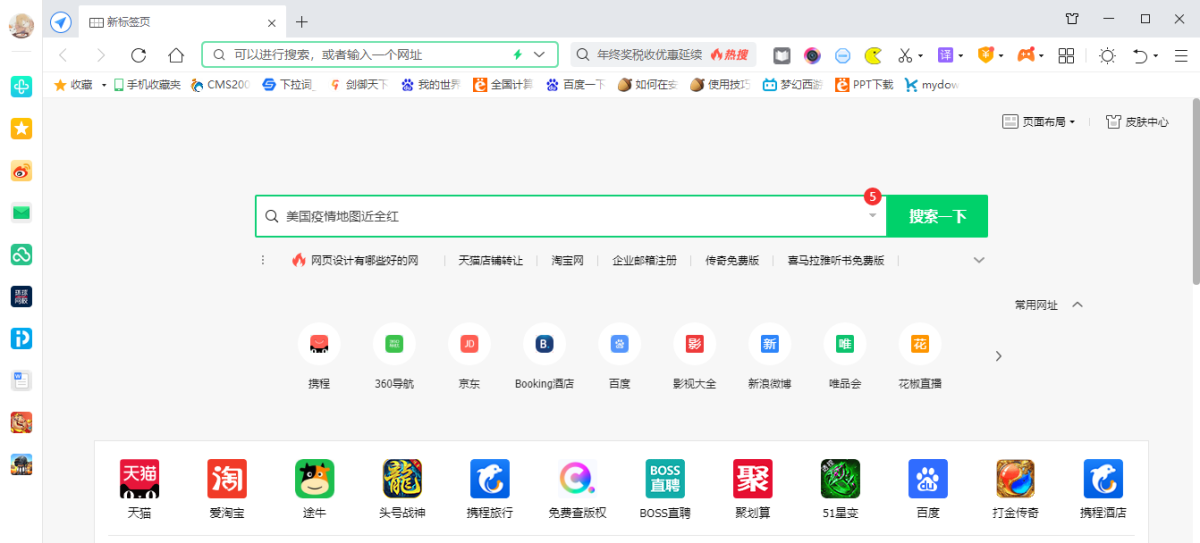Click the page vertical scrollbar
The width and height of the screenshot is (1200, 543).
click(1195, 190)
